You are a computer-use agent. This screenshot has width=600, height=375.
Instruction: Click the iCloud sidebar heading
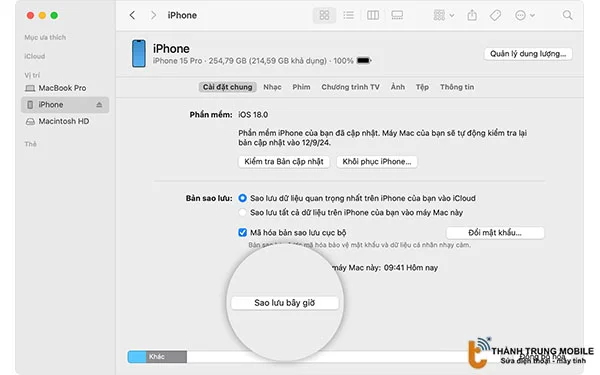pos(35,56)
